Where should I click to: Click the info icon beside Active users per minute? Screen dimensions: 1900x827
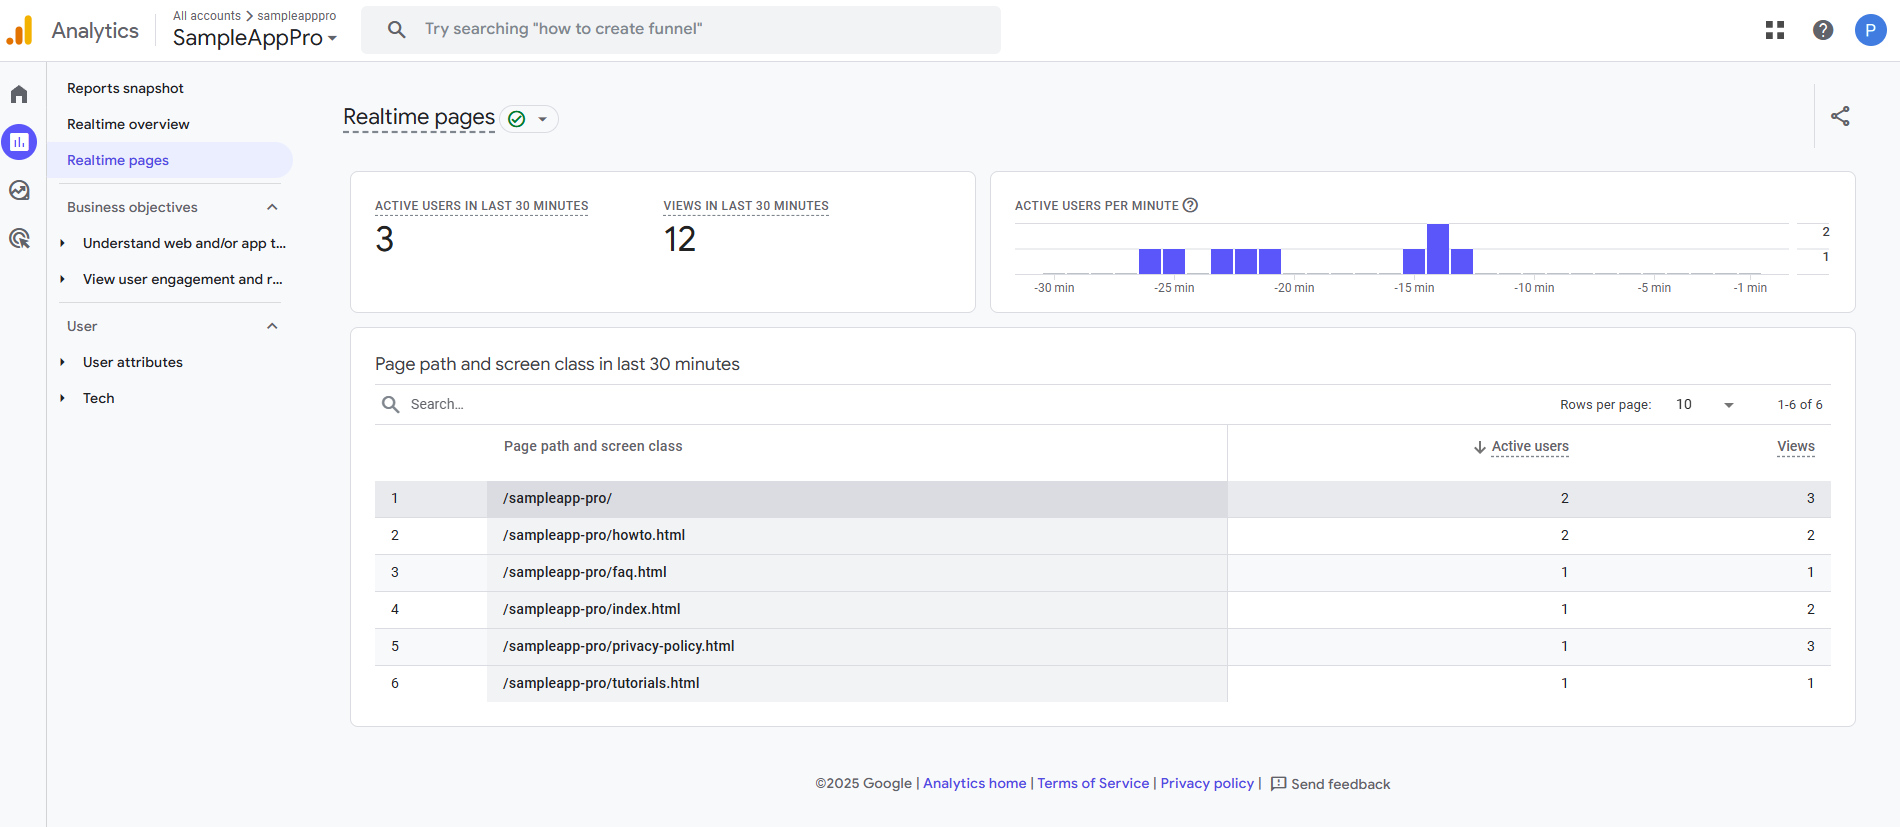[1190, 205]
